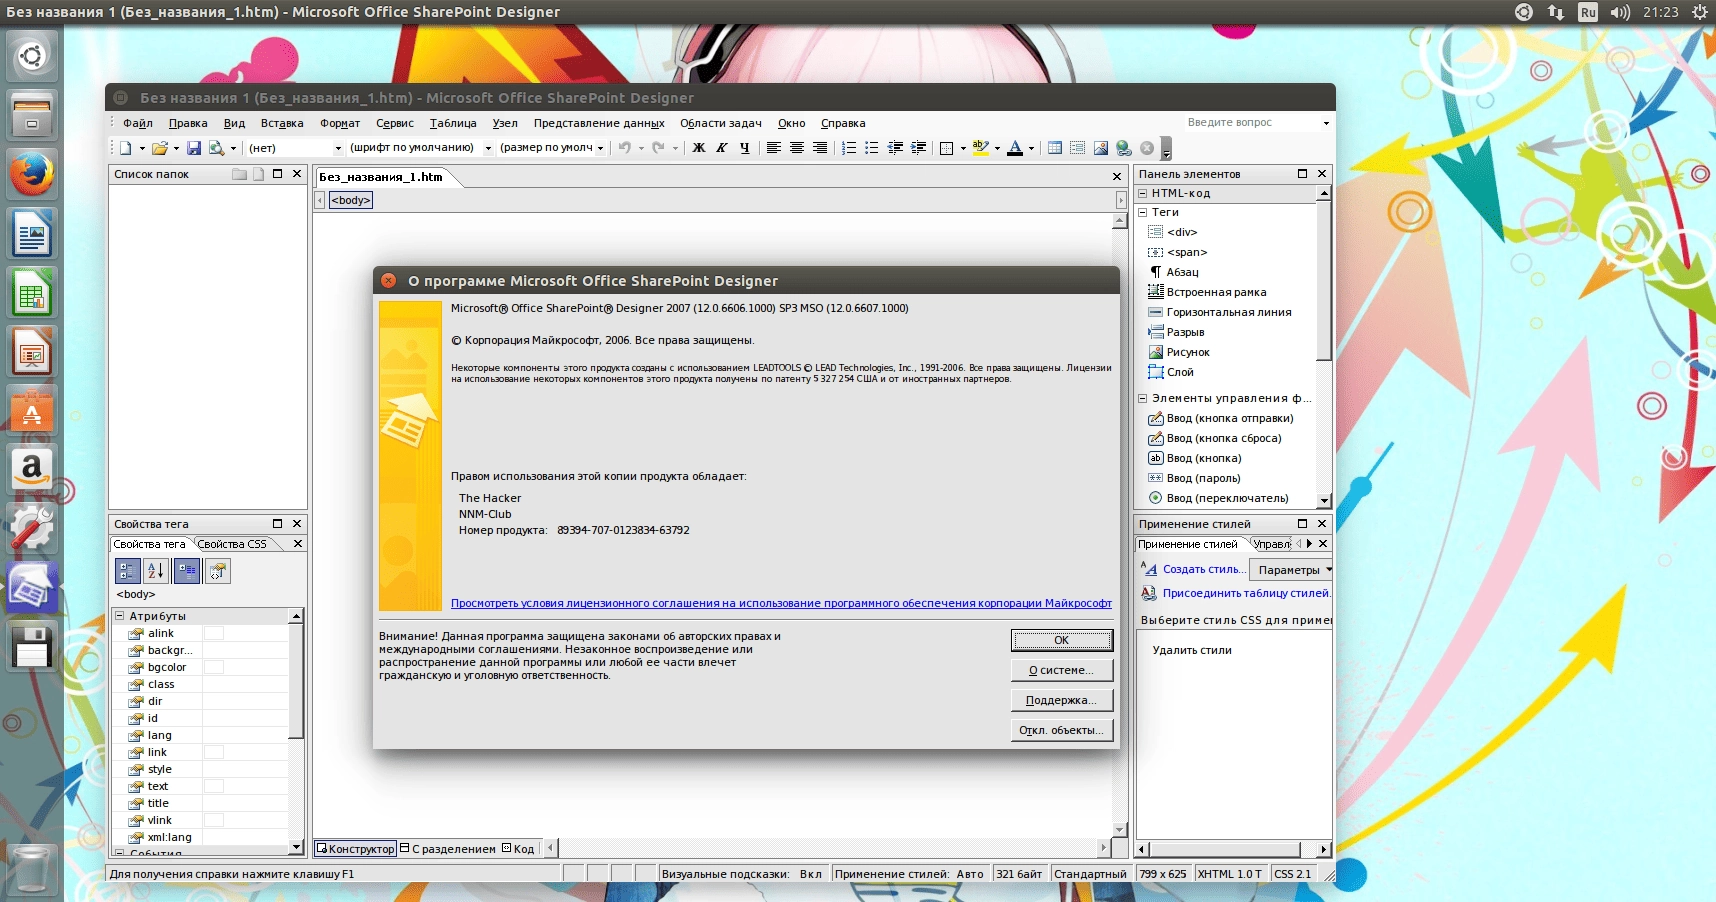Click the Save floppy disk icon in toolbar

coord(194,148)
